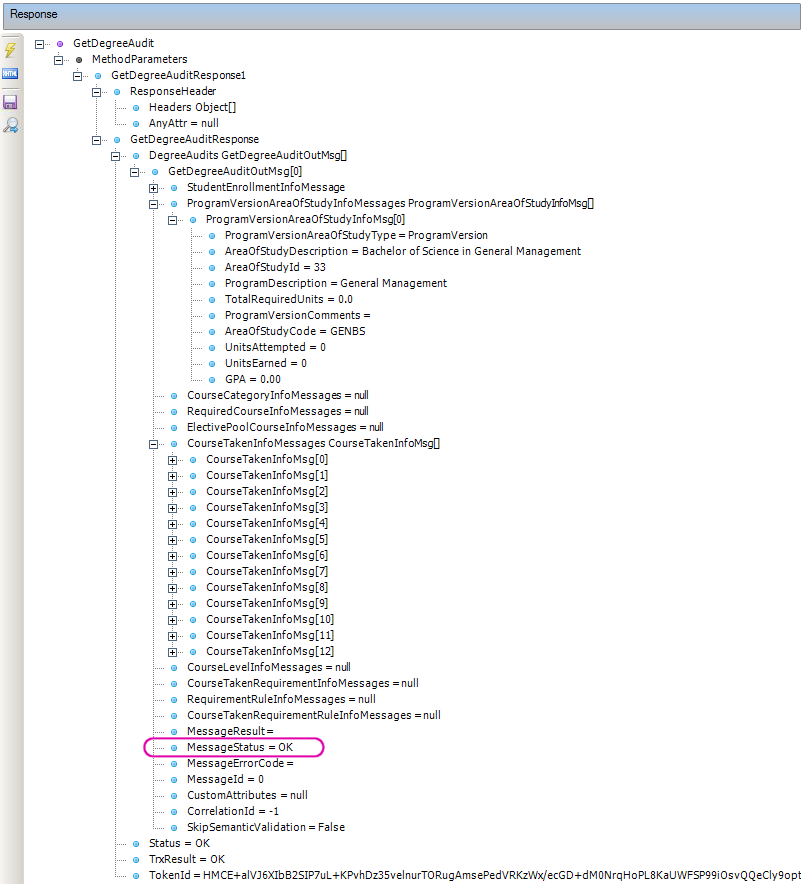This screenshot has height=884, width=804.
Task: Collapse ProgramVersionAreaOfStudyInfoMessages node
Action: pos(153,204)
